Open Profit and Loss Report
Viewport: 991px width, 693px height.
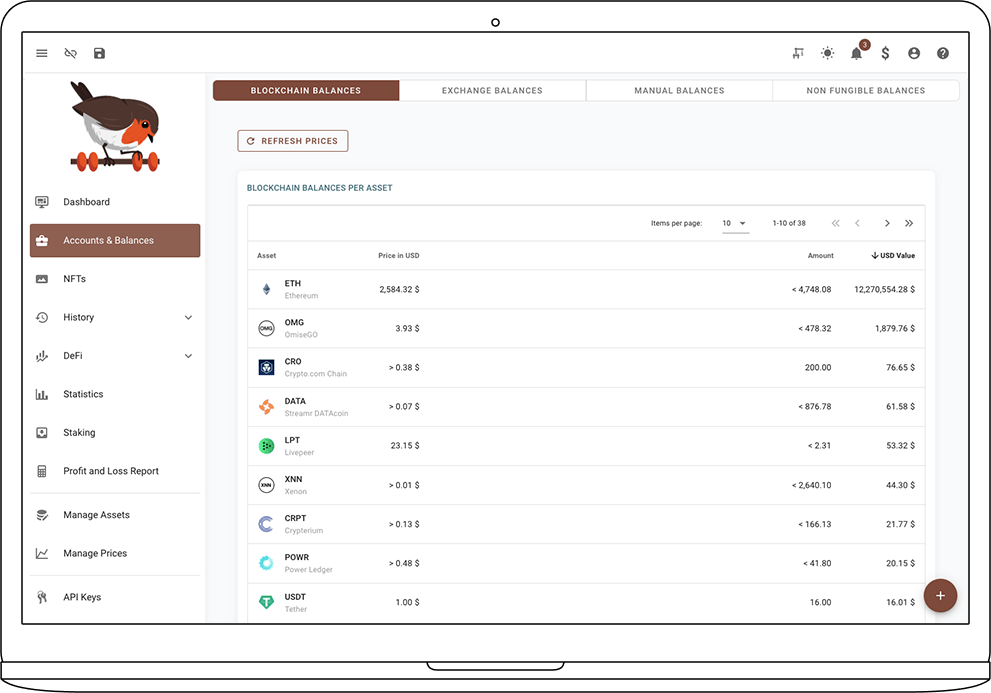pyautogui.click(x=115, y=471)
